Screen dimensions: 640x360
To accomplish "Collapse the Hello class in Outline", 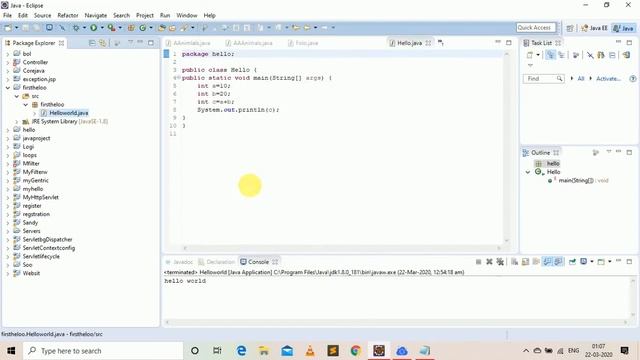I will [x=528, y=172].
